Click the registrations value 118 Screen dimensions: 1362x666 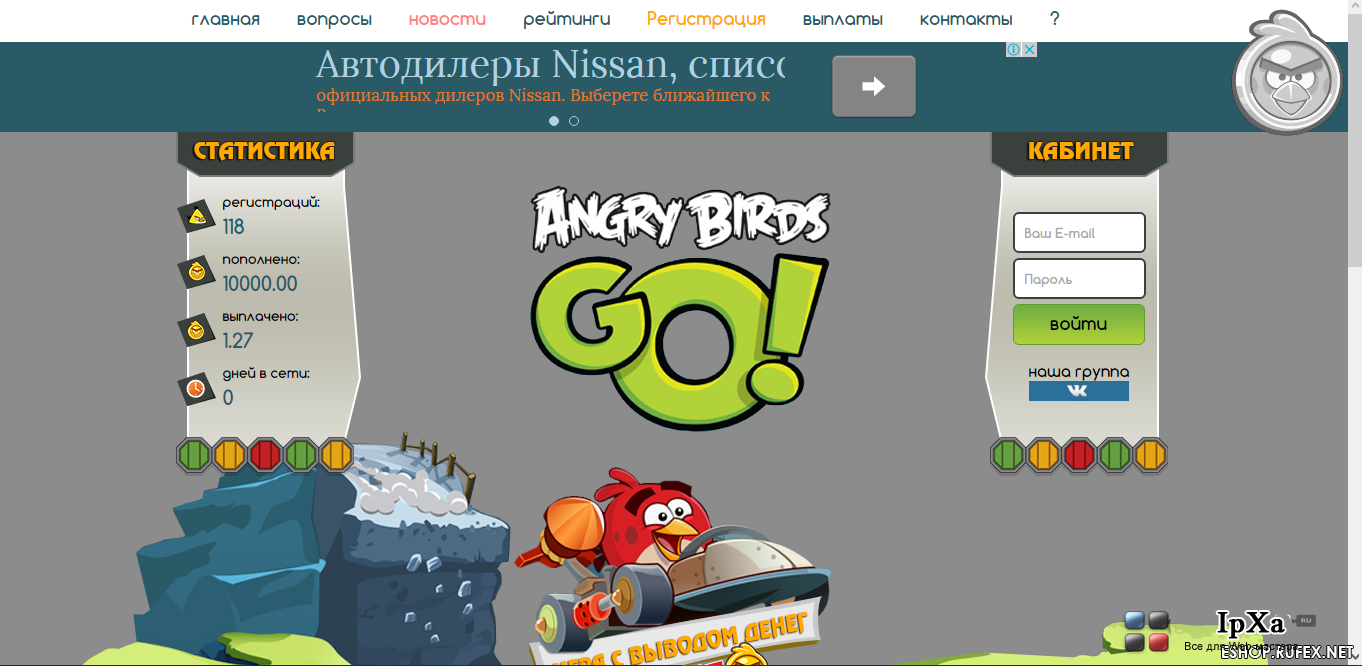tap(233, 227)
